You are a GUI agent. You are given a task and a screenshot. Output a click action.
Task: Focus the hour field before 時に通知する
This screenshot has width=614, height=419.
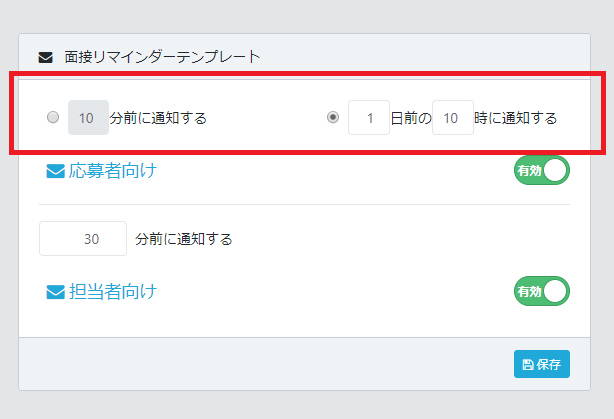452,118
